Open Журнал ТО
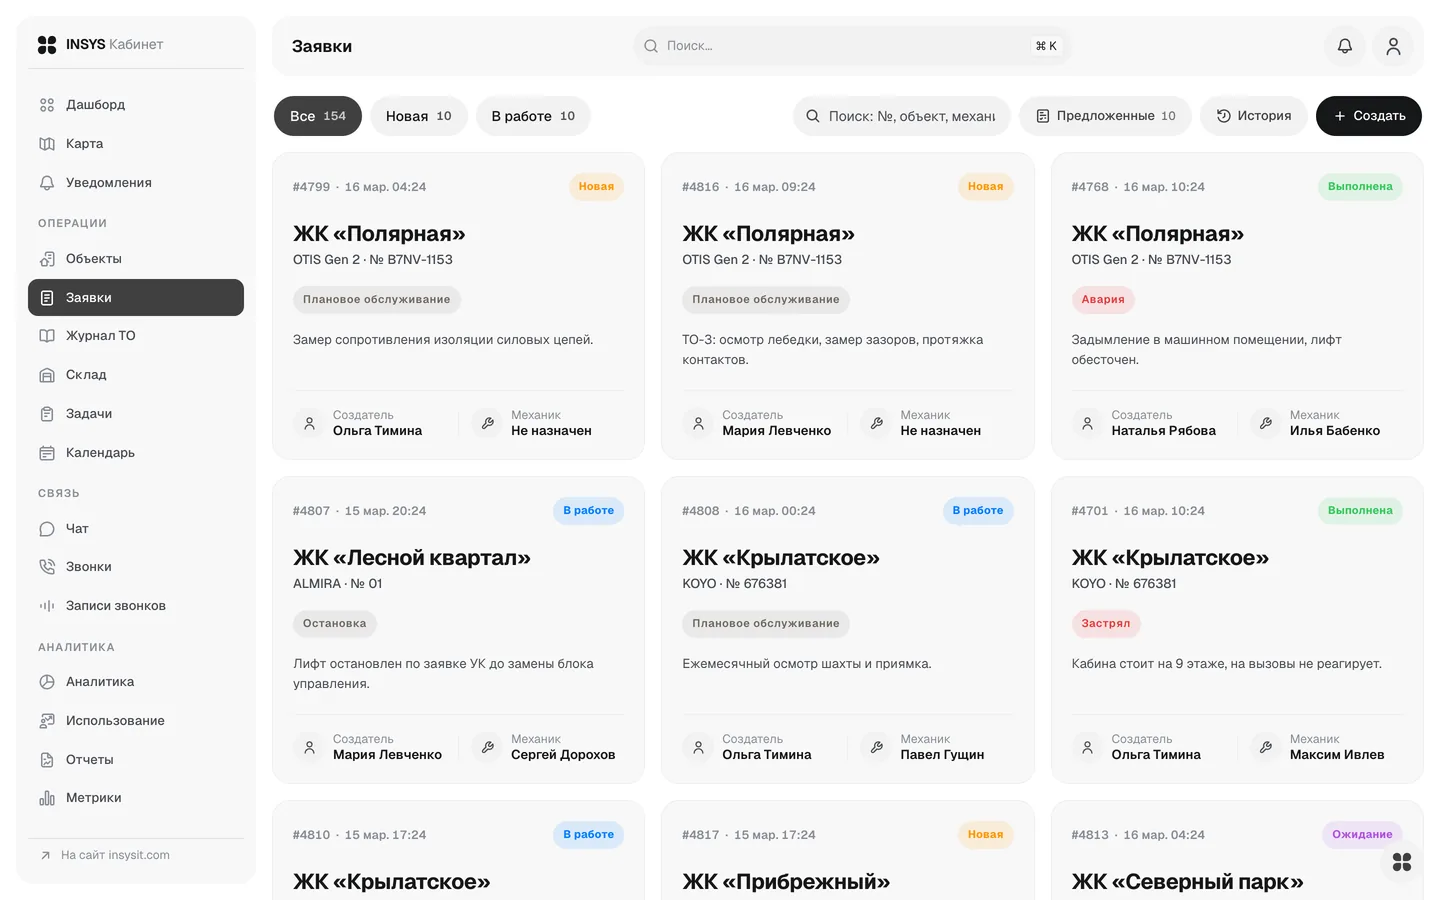Screen dimensions: 1440x900 pyautogui.click(x=136, y=336)
